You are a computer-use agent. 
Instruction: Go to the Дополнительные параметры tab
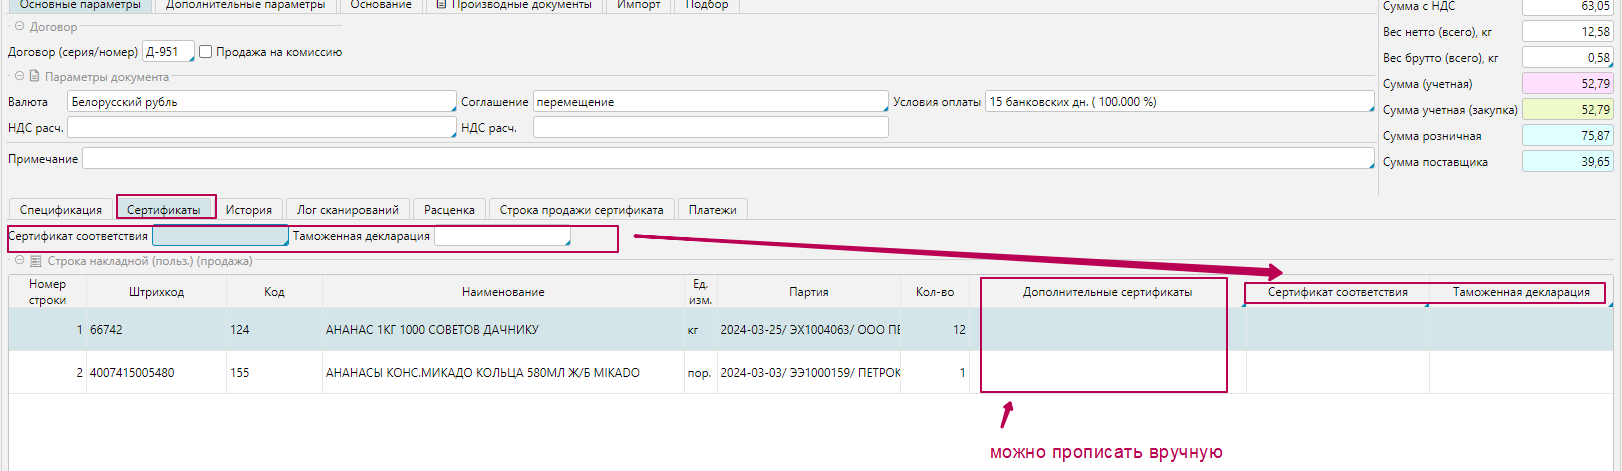coord(245,5)
